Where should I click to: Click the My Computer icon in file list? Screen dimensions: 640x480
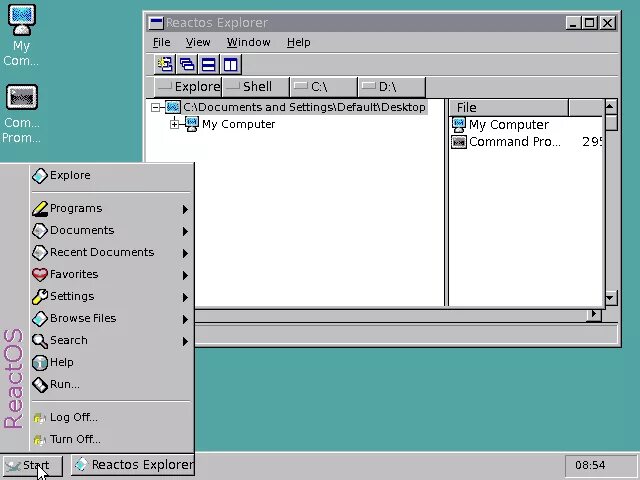459,125
